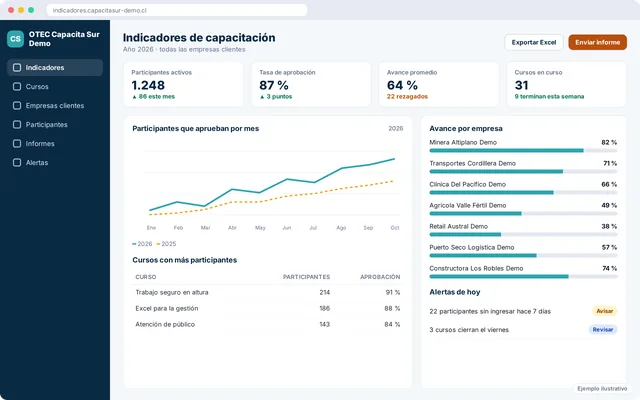Click the 214 participants value
Image resolution: width=640 pixels, height=400 pixels.
click(x=324, y=292)
